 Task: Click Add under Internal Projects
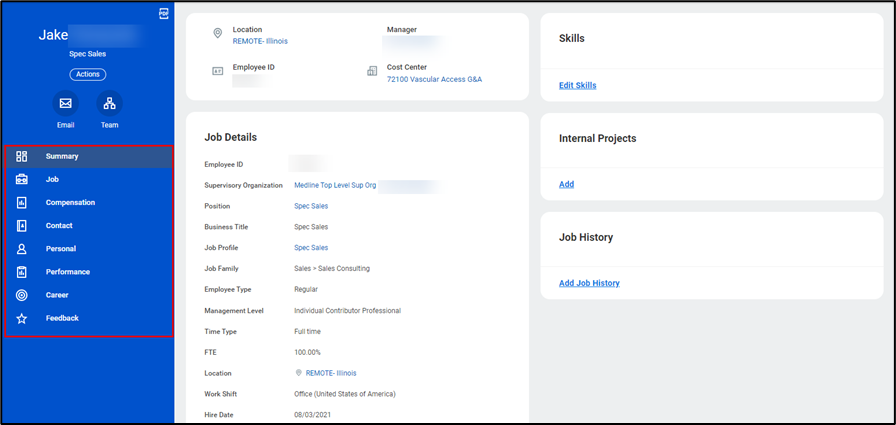(x=566, y=185)
